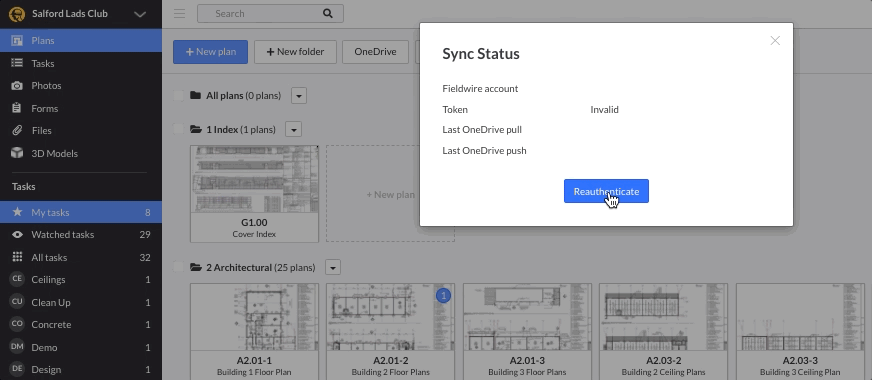The height and width of the screenshot is (380, 872).
Task: Click the Last OneDrive push label
Action: click(484, 150)
